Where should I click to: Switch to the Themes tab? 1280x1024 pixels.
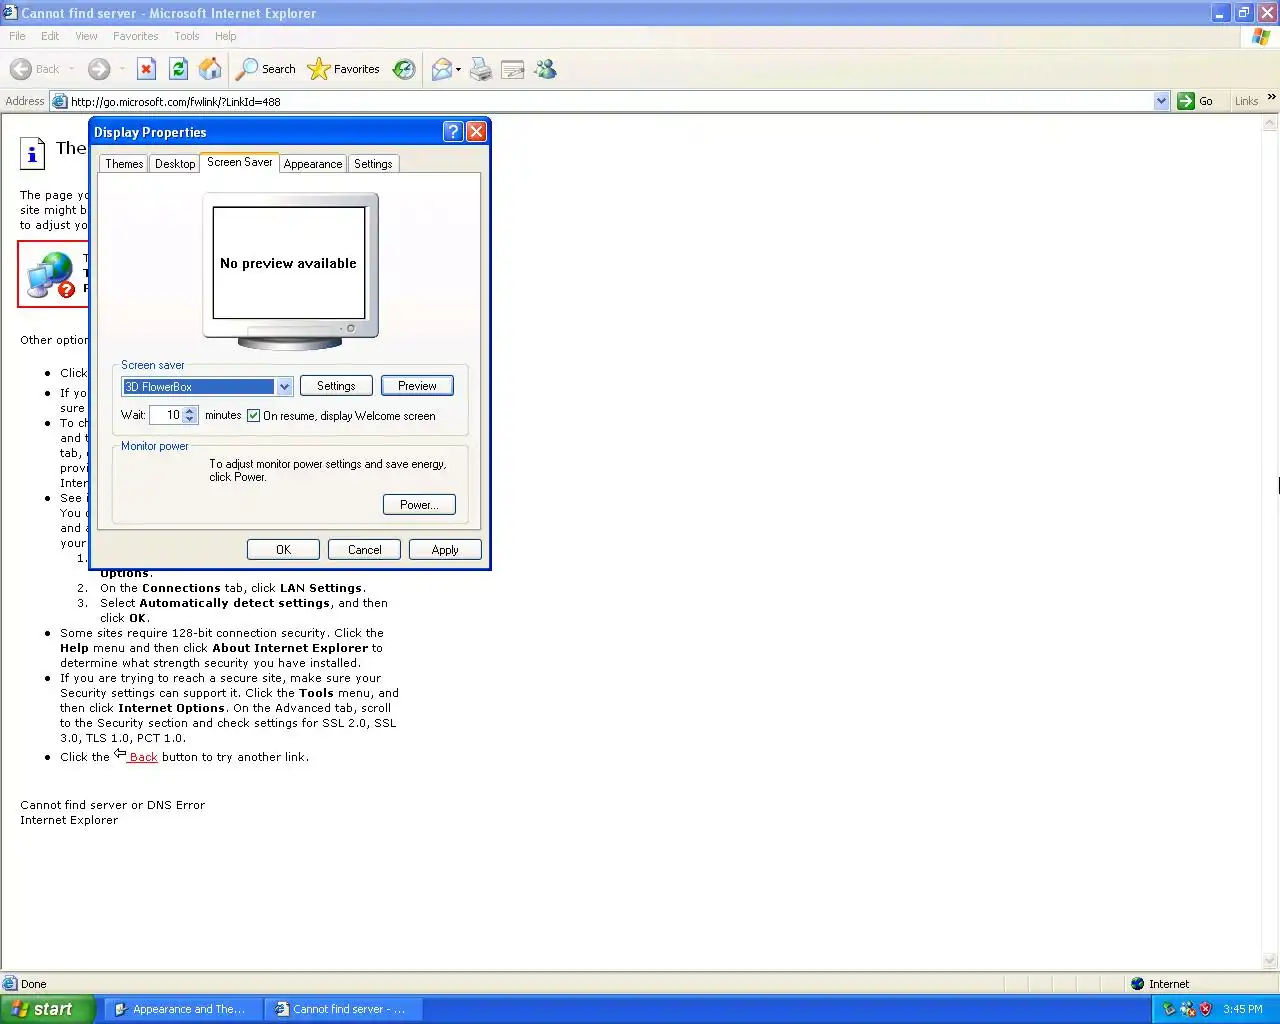(x=124, y=164)
